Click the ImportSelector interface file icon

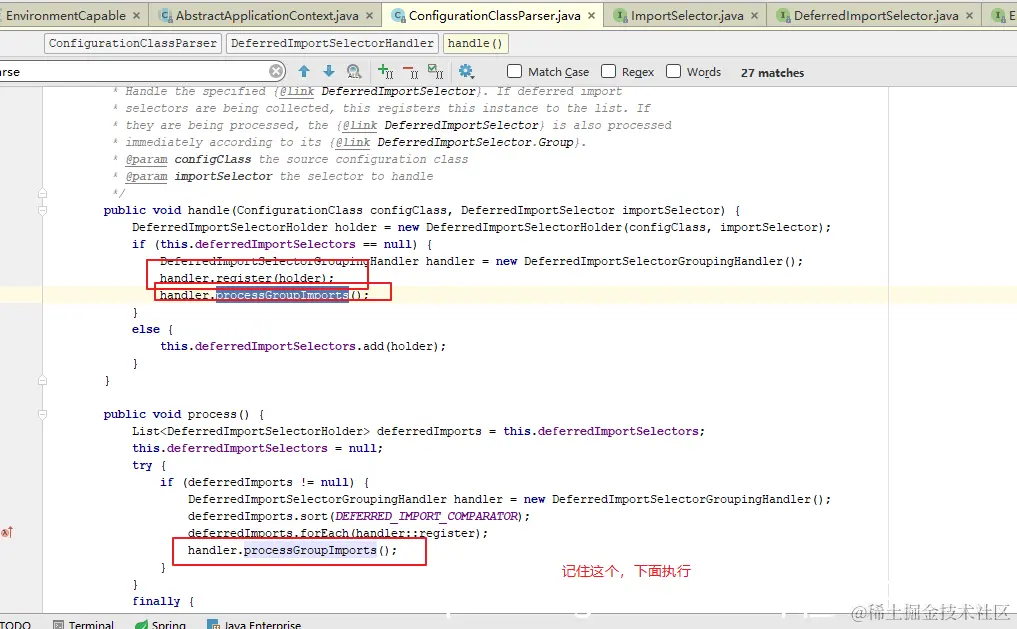pos(621,16)
